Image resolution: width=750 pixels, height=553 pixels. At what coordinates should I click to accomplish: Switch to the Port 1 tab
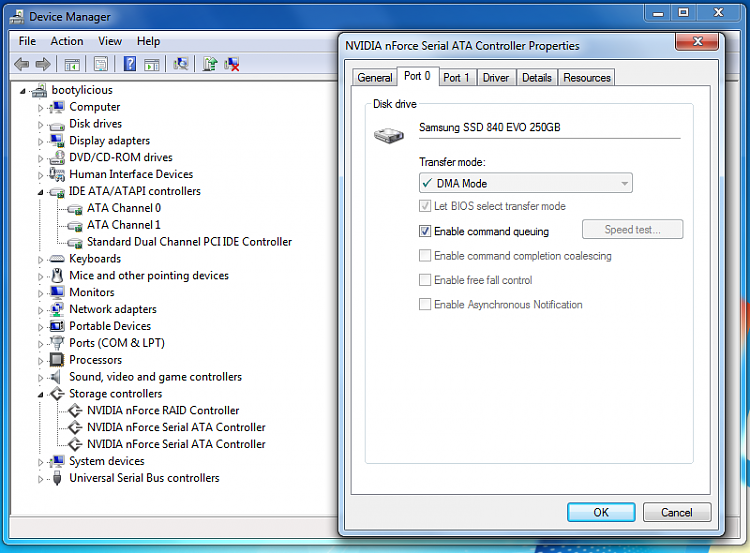pyautogui.click(x=456, y=77)
